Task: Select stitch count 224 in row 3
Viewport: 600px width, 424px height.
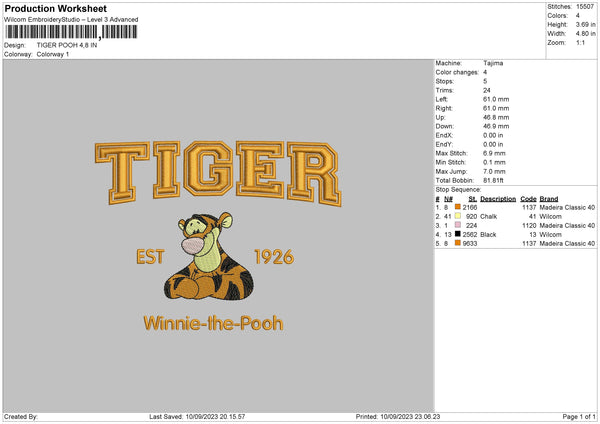Action: [471, 226]
